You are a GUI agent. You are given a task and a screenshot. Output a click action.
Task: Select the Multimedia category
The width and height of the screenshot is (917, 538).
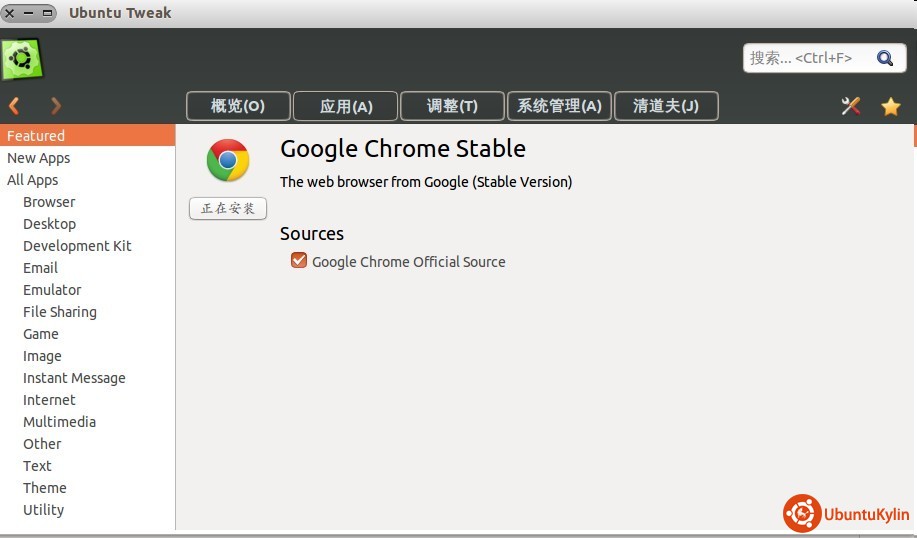tap(59, 422)
